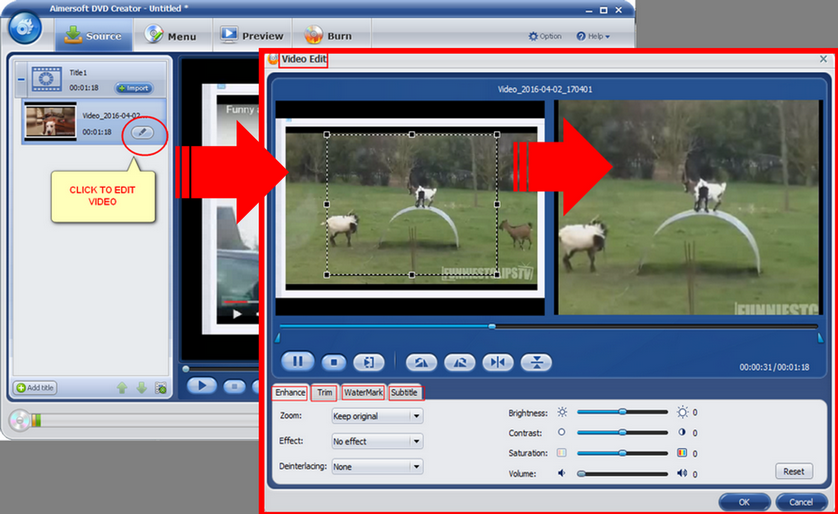The height and width of the screenshot is (514, 838).
Task: Click the Saturation slider
Action: pyautogui.click(x=623, y=453)
